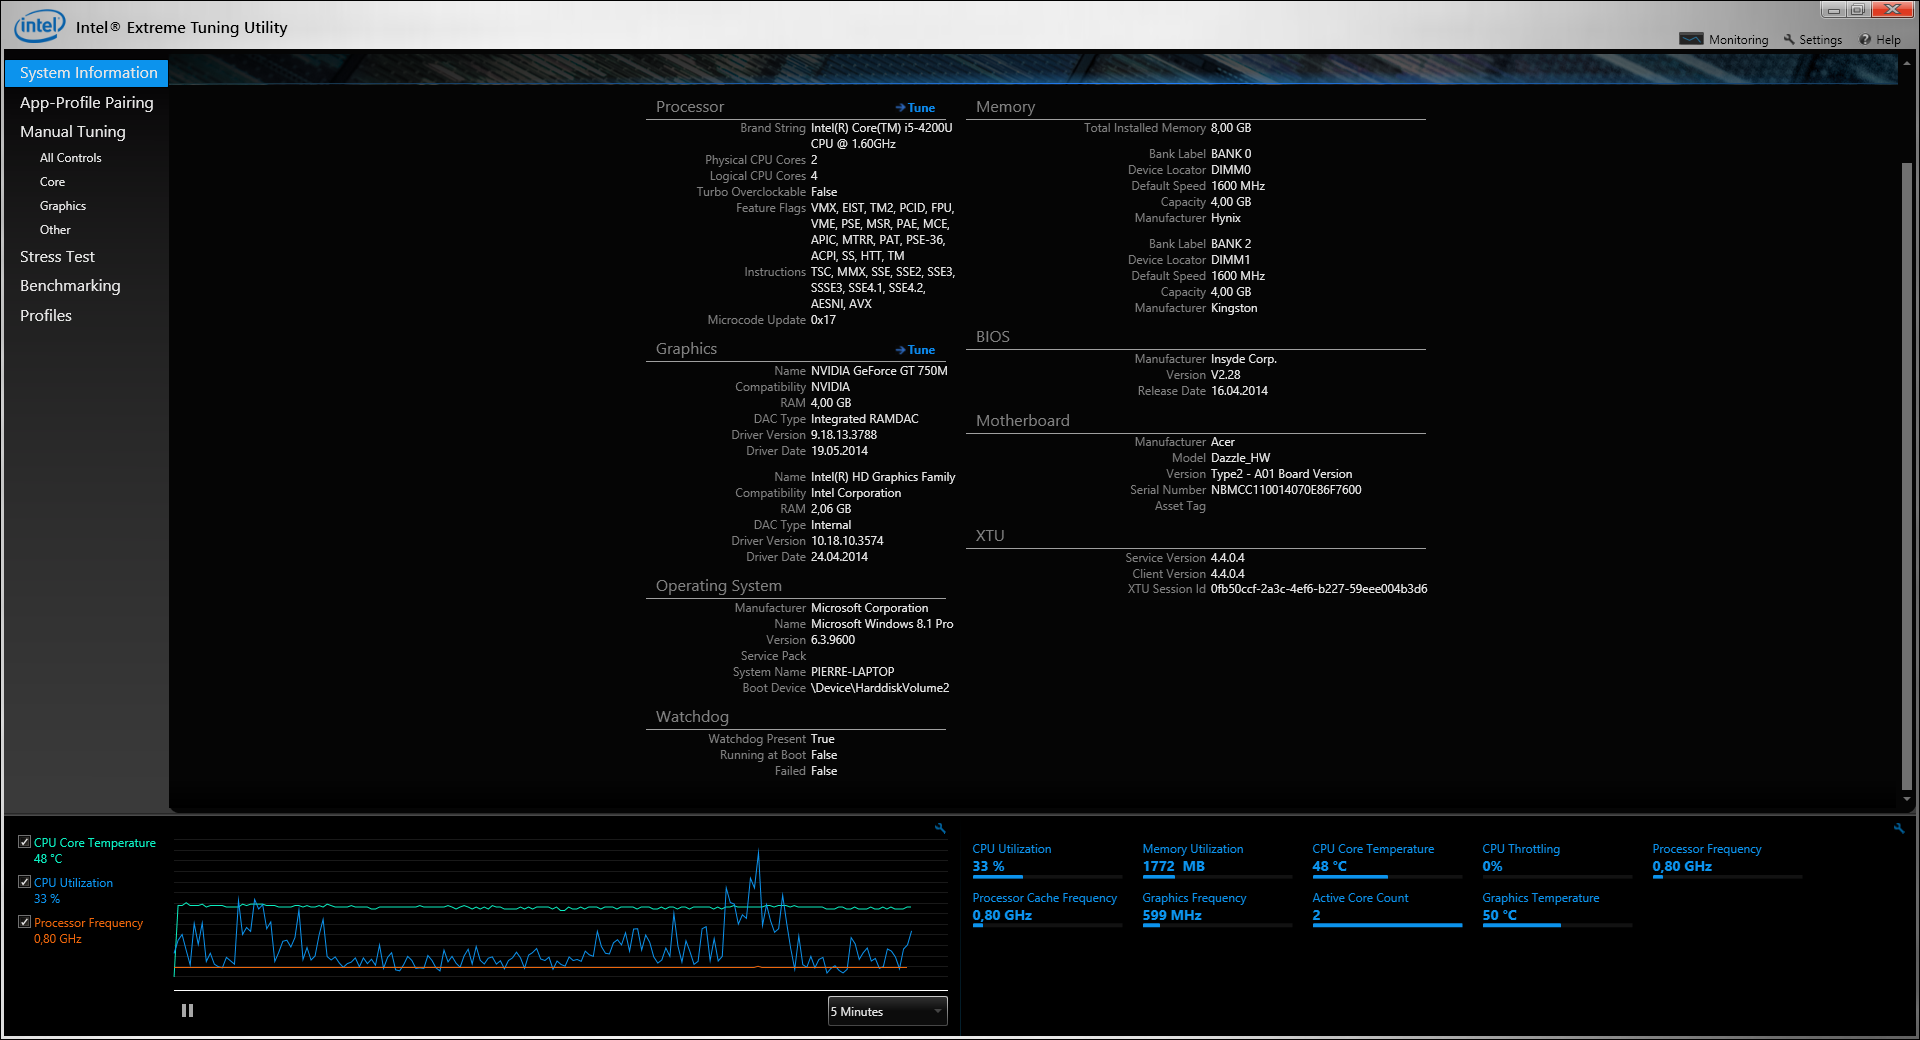Uncheck Processor Frequency checkbox
1920x1040 pixels.
click(x=24, y=922)
